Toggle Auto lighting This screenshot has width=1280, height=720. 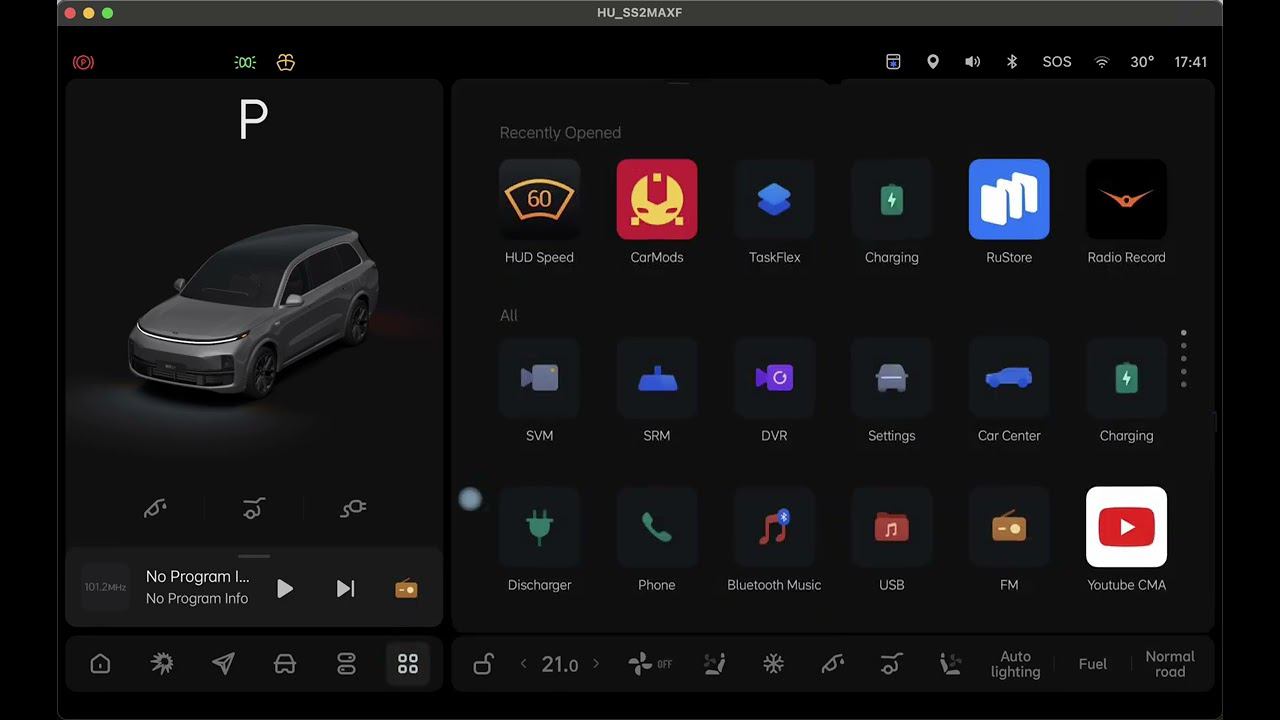(1015, 664)
